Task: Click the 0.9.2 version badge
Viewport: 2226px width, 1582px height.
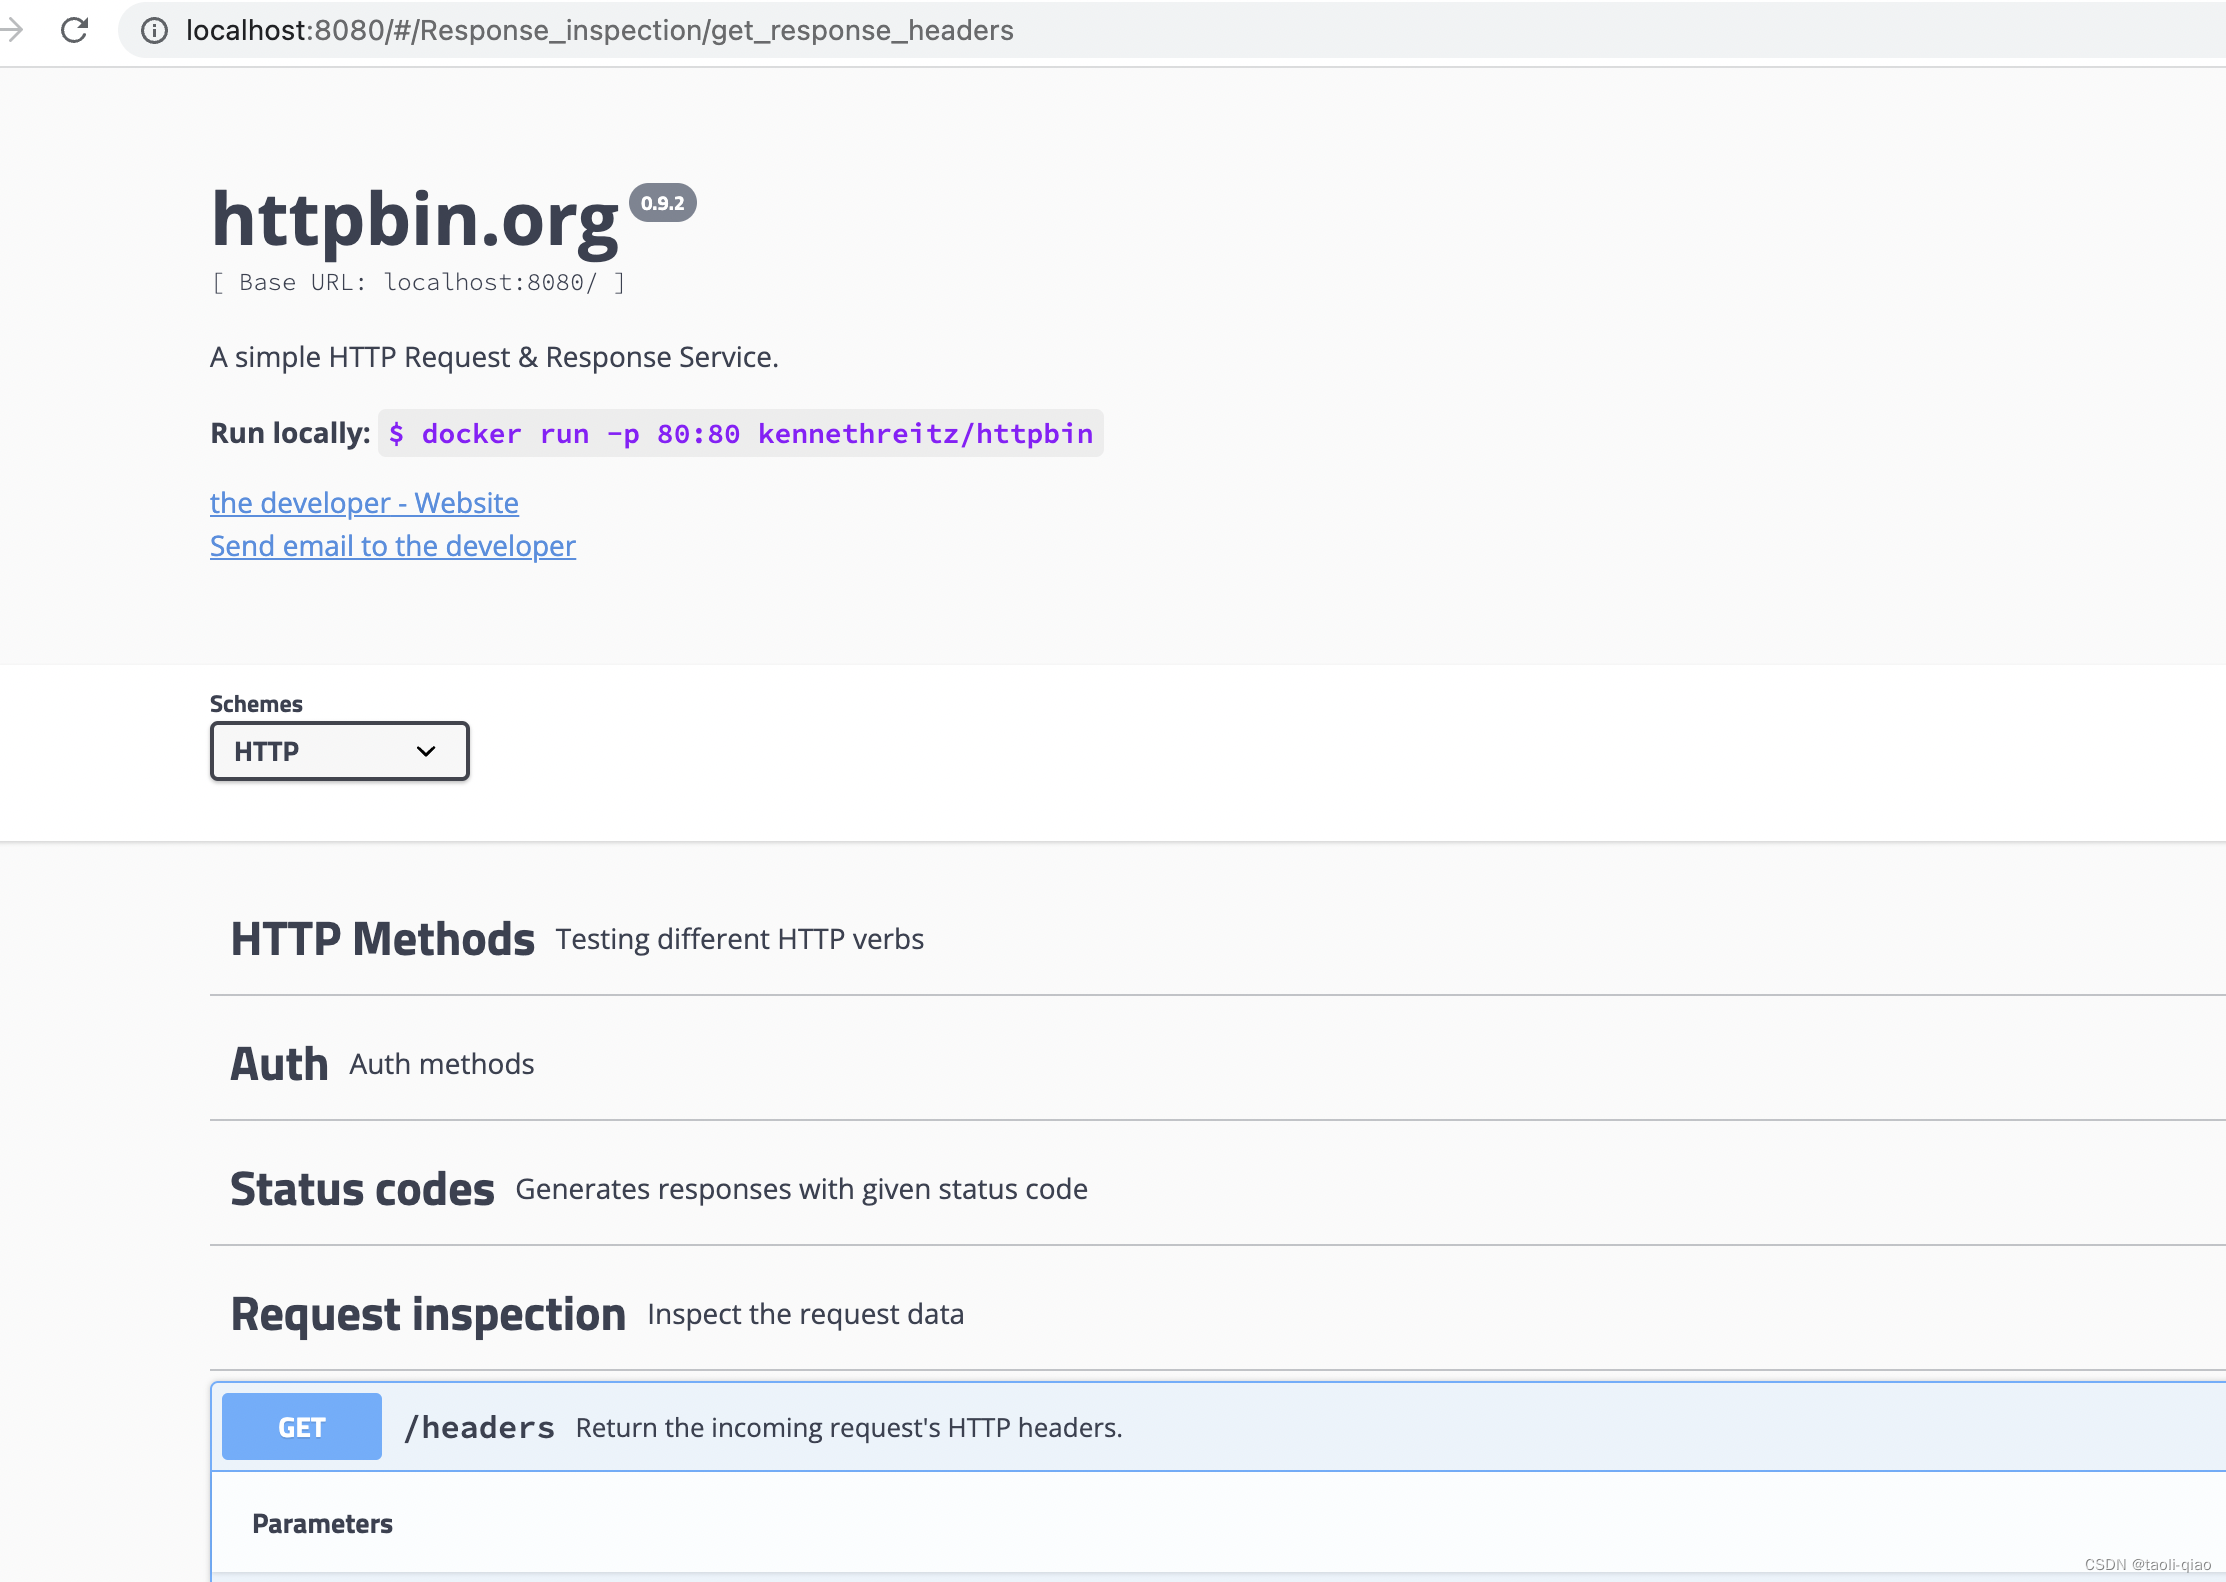Action: (662, 203)
